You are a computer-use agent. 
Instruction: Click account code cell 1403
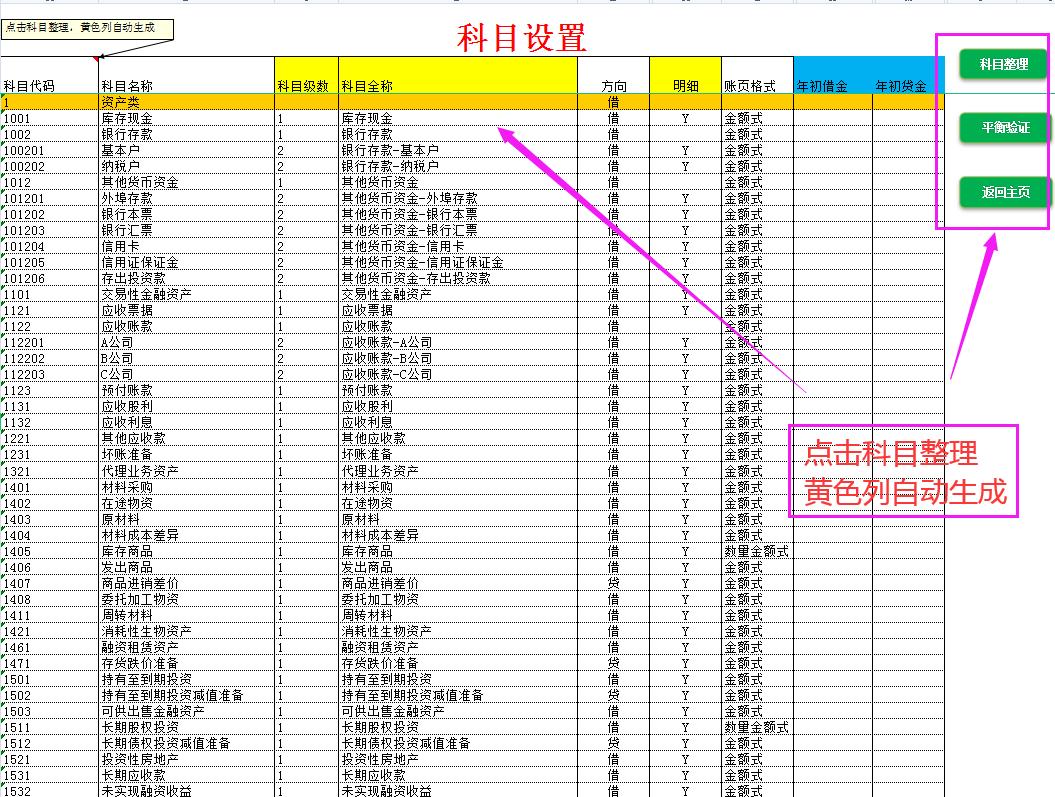pos(50,519)
